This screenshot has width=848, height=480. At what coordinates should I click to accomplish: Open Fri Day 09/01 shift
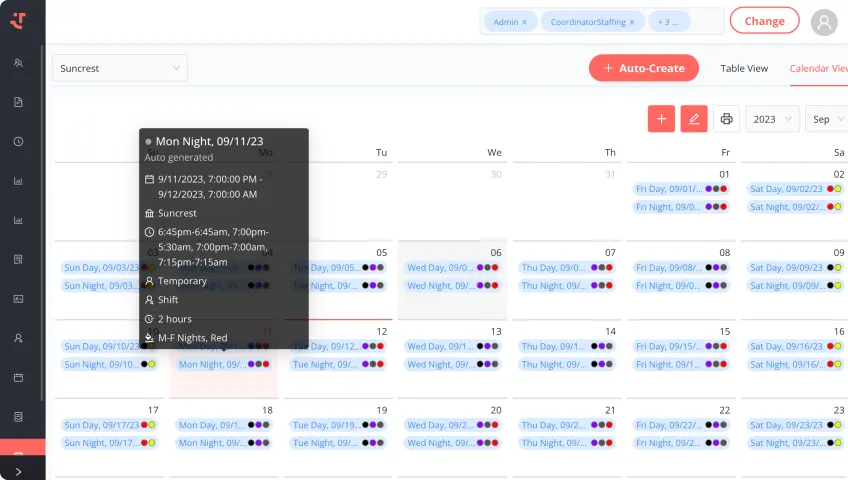pyautogui.click(x=681, y=189)
